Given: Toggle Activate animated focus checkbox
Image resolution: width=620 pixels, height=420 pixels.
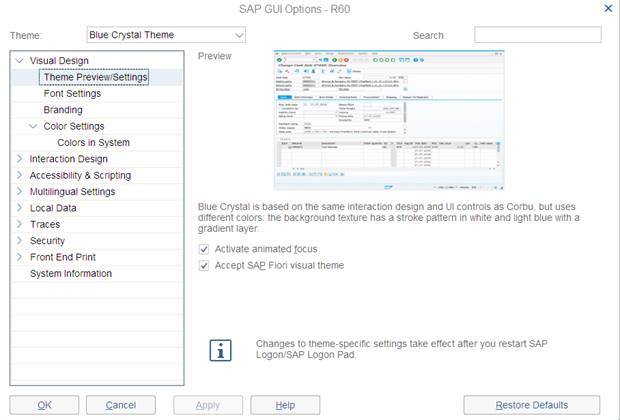Looking at the screenshot, I should [x=205, y=249].
